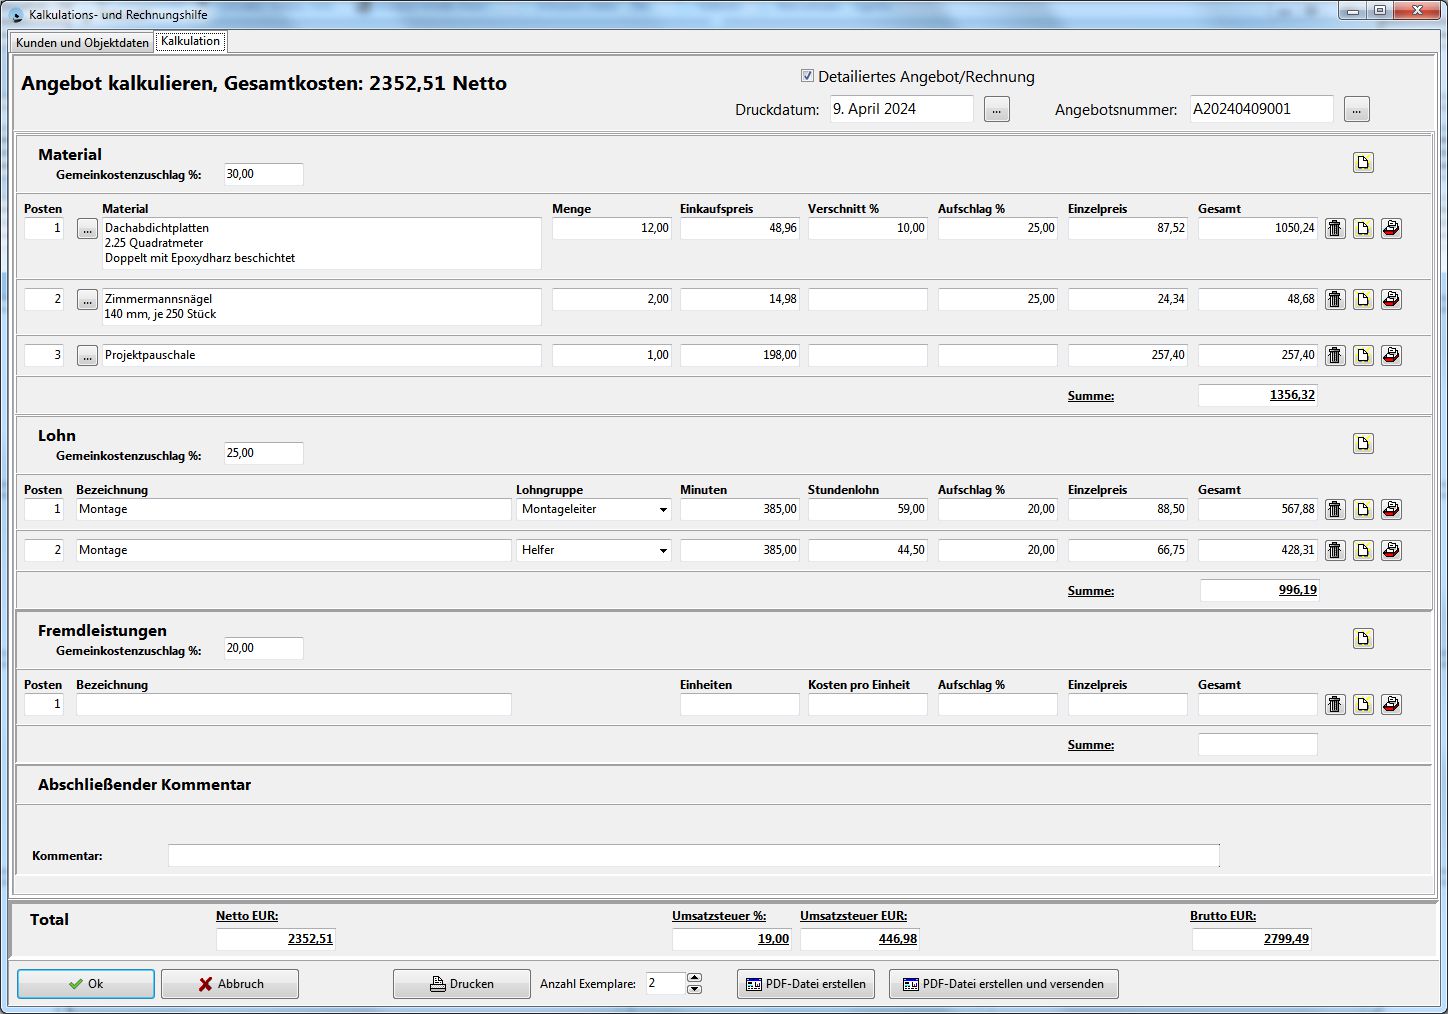The width and height of the screenshot is (1448, 1014).
Task: Add a new item via Material section's page icon
Action: 1363,163
